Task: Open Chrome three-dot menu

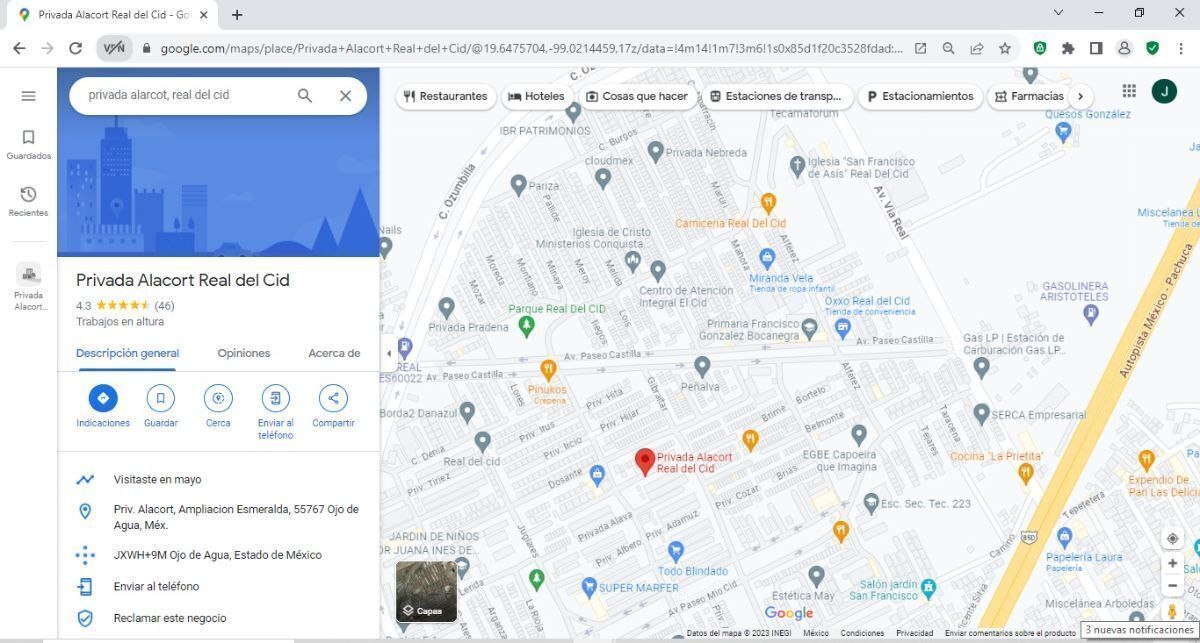Action: [x=1181, y=48]
